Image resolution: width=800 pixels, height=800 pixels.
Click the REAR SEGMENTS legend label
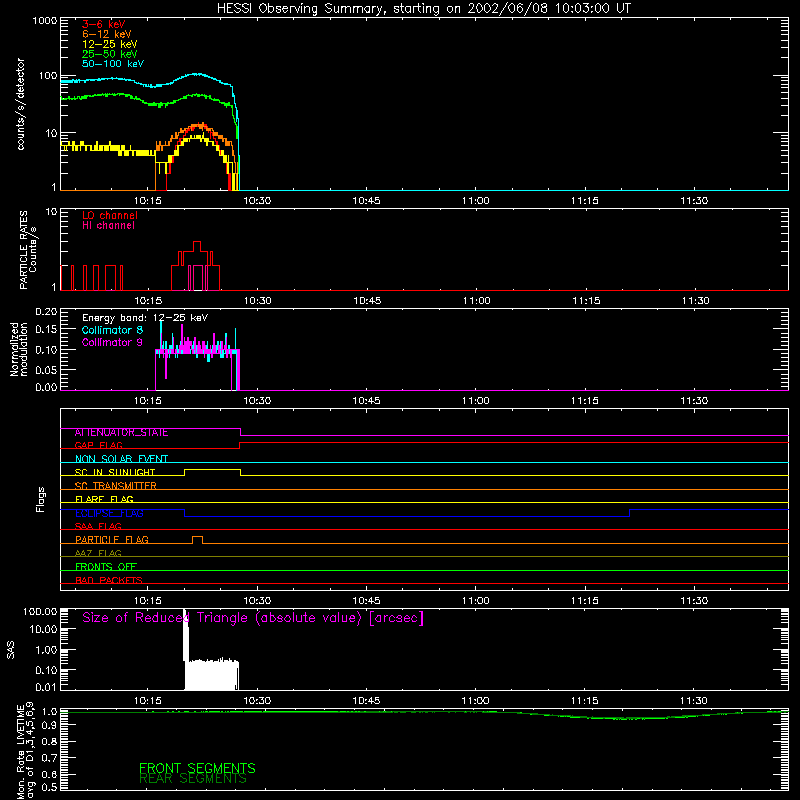[192, 778]
